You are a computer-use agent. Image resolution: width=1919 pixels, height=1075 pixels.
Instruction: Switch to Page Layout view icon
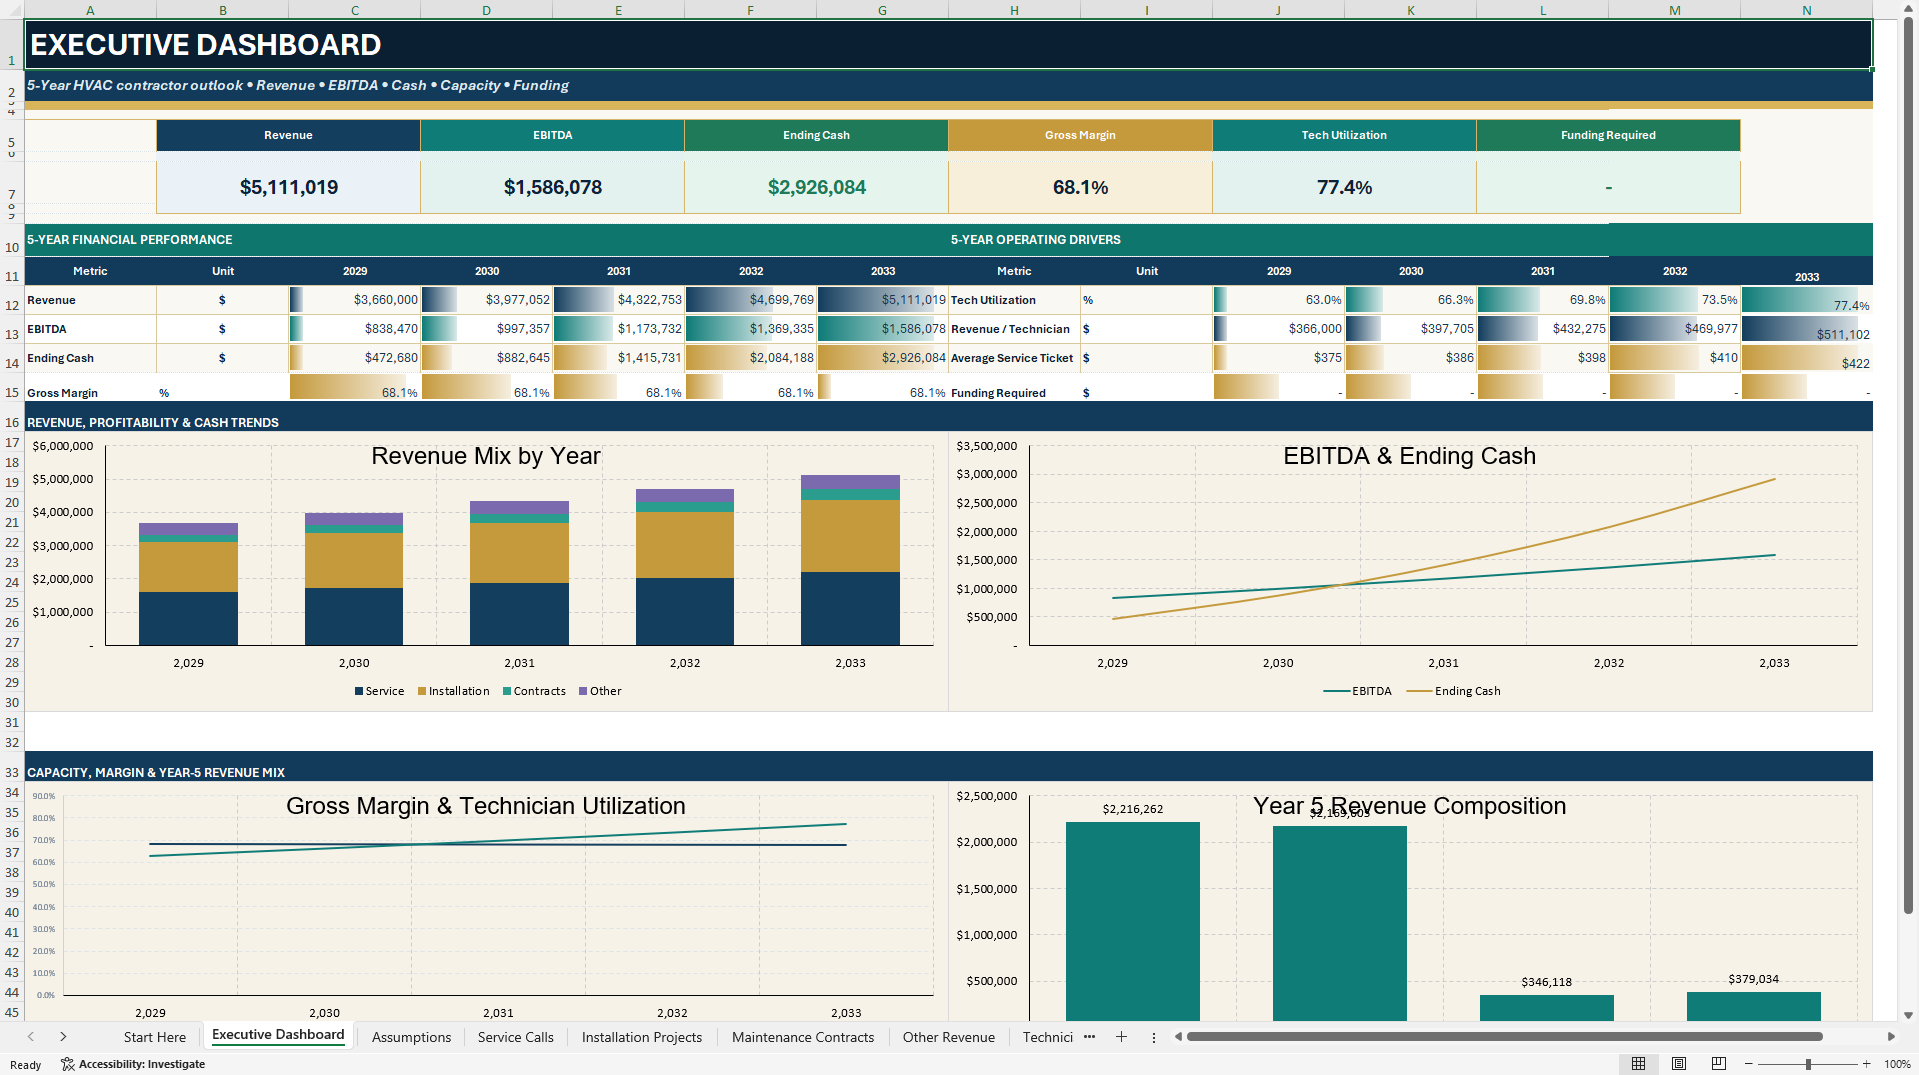click(x=1679, y=1064)
